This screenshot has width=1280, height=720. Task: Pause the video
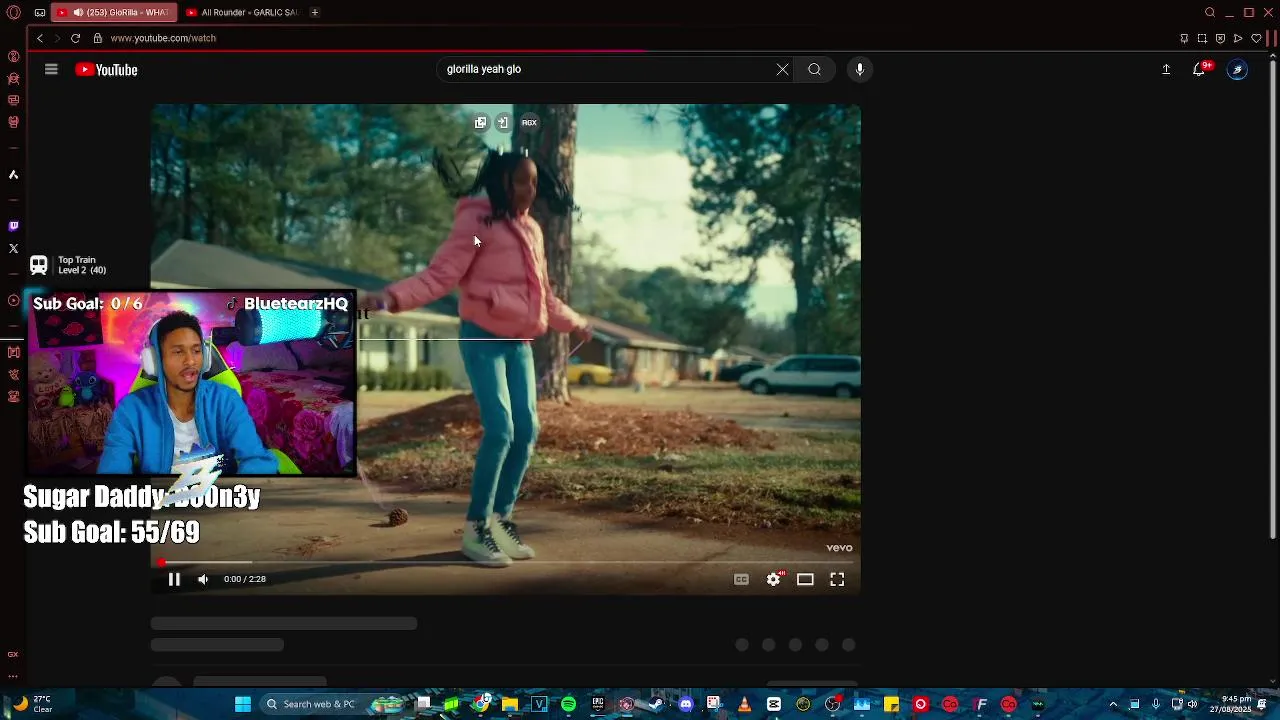[174, 579]
